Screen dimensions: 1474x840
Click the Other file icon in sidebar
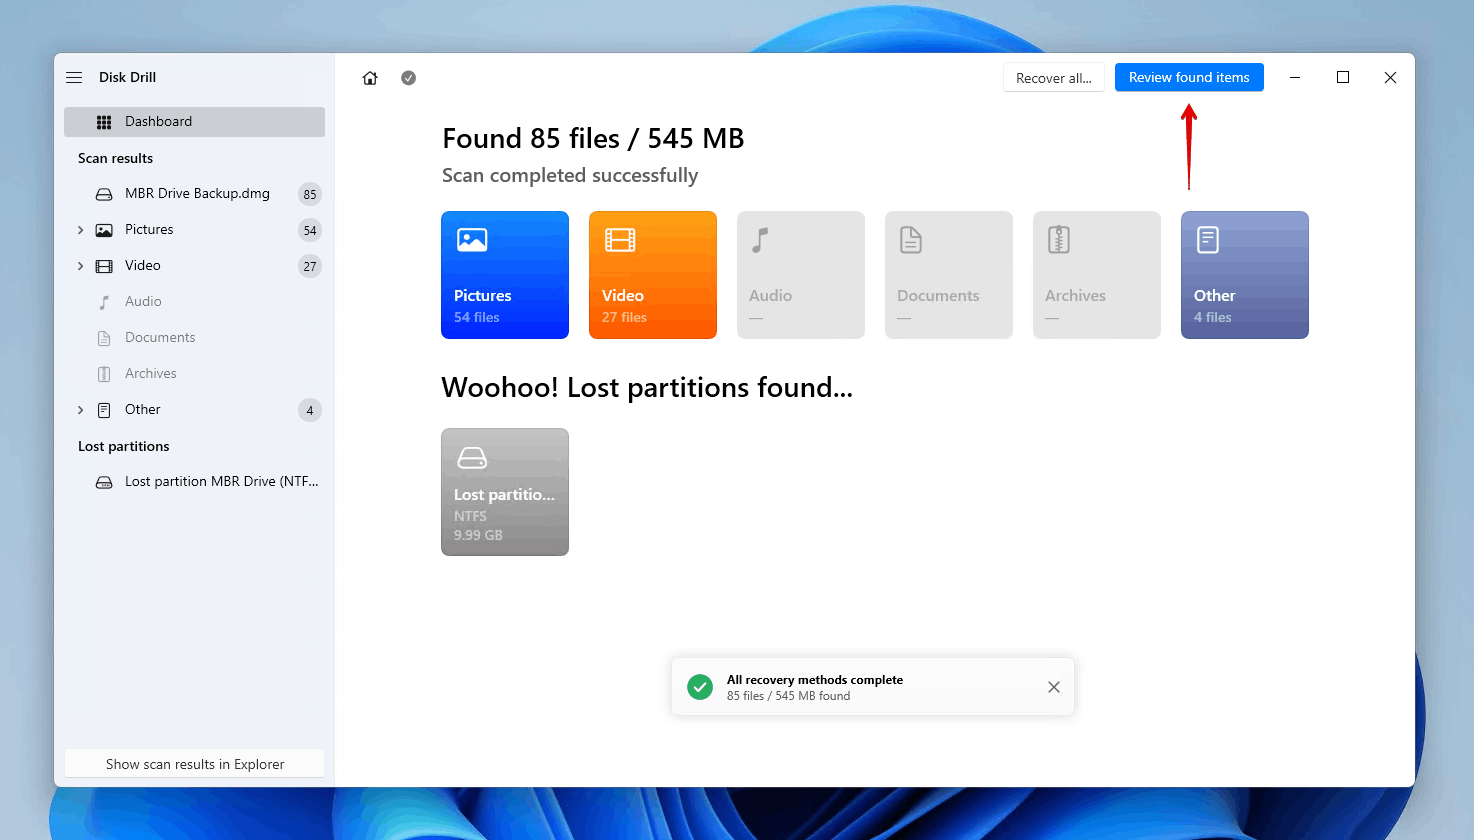coord(104,410)
